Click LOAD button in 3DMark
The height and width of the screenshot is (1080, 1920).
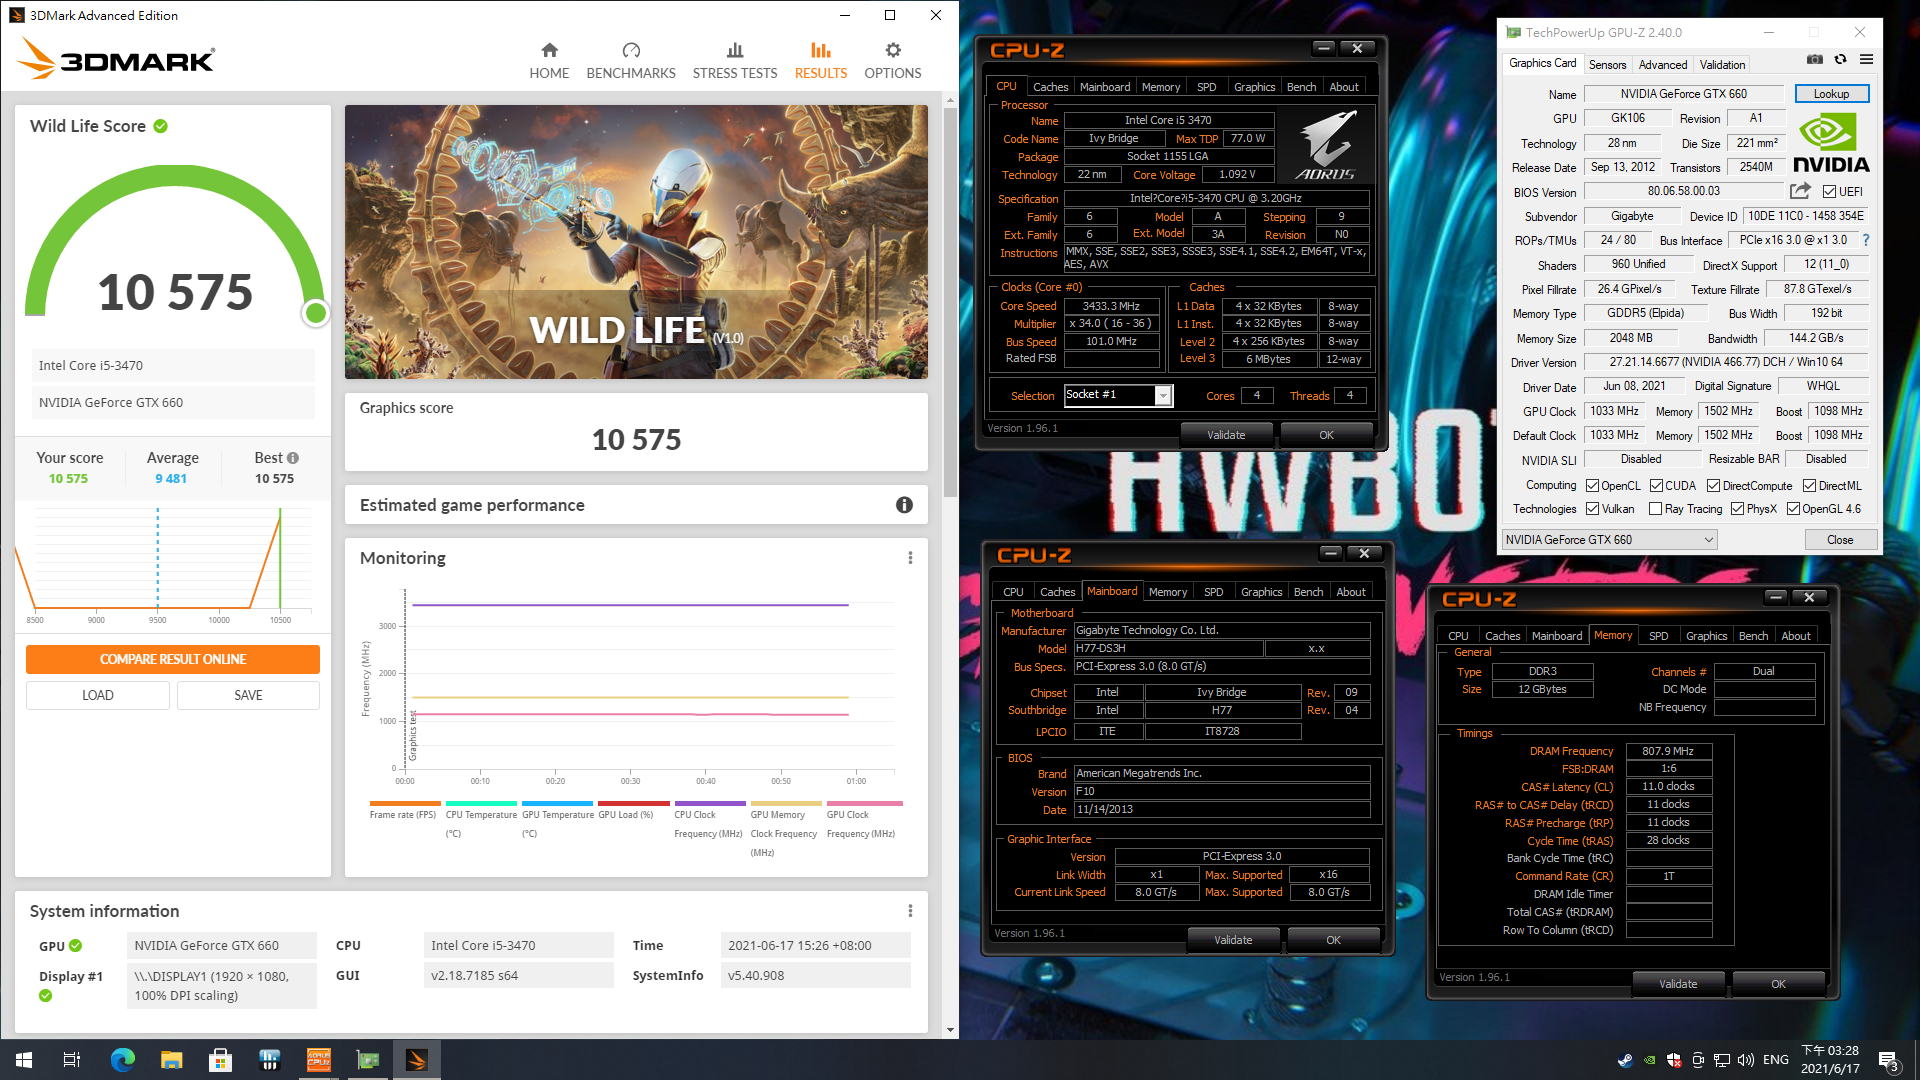coord(98,695)
